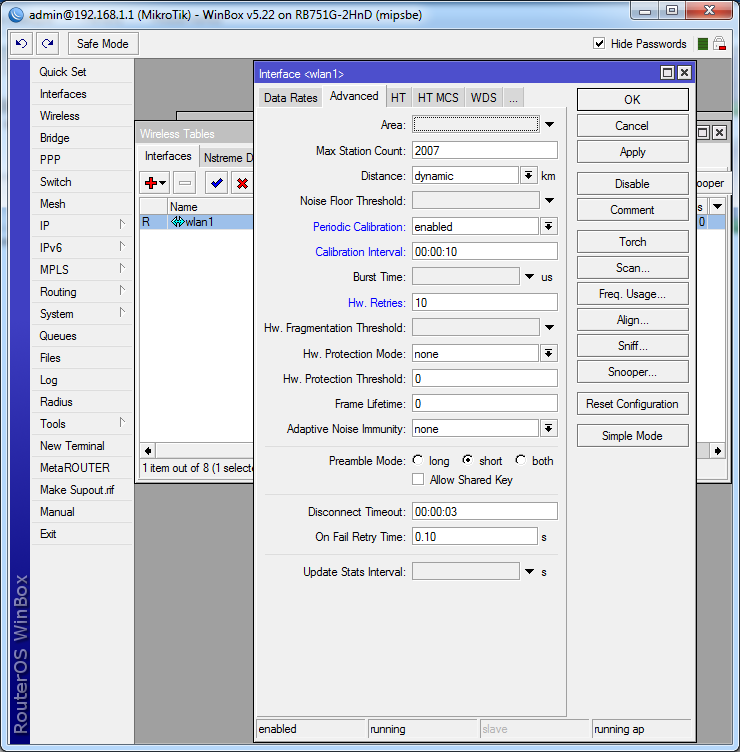Open the Hw. Protection Mode dropdown
This screenshot has height=752, width=740.
[x=548, y=353]
